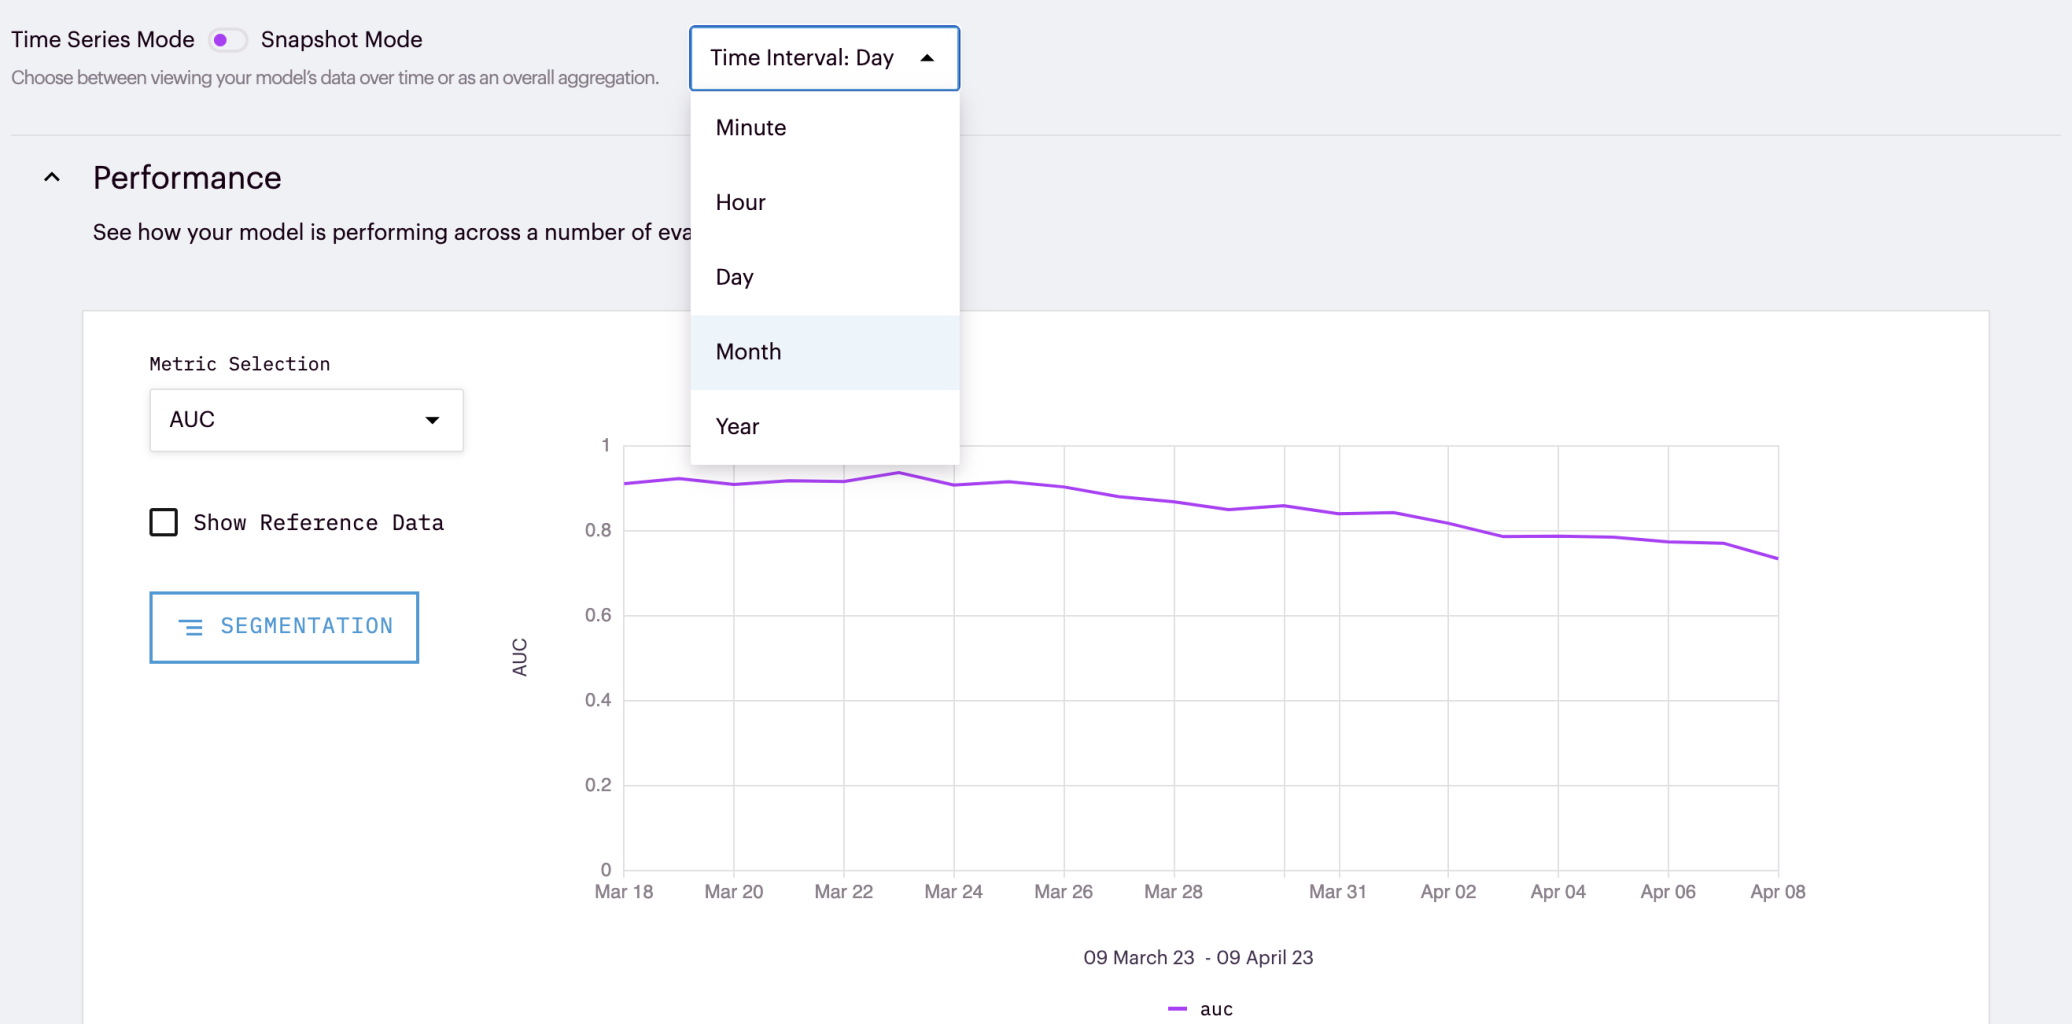Click the Mar 24 axis label
The width and height of the screenshot is (2072, 1024).
(954, 892)
